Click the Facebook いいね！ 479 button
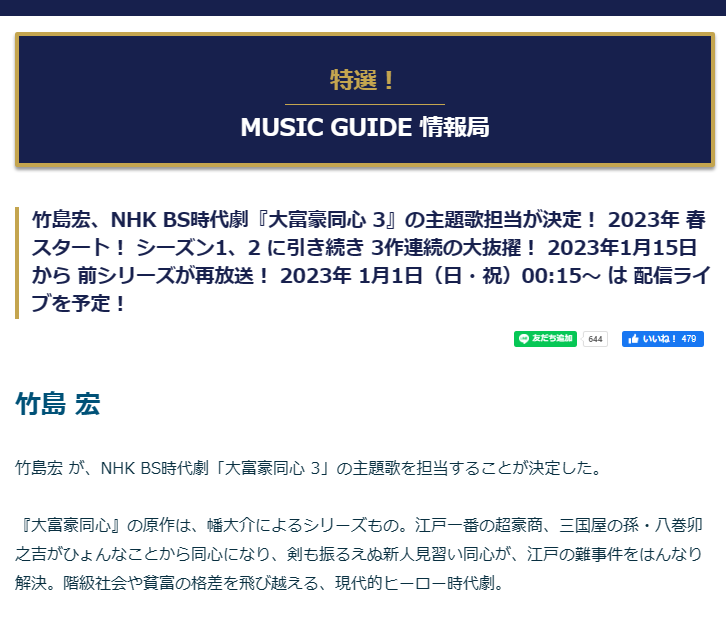Image resolution: width=726 pixels, height=630 pixels. coord(663,339)
